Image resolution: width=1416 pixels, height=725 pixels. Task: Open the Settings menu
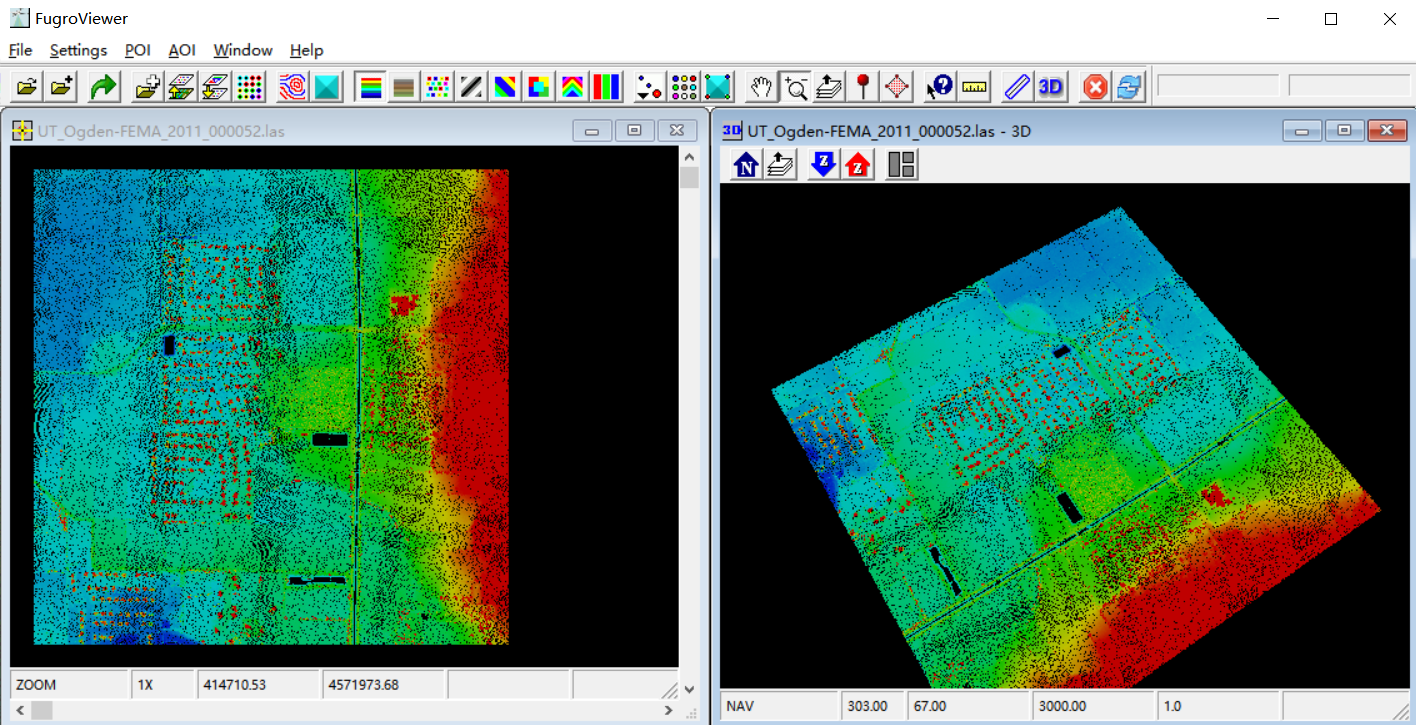[78, 50]
